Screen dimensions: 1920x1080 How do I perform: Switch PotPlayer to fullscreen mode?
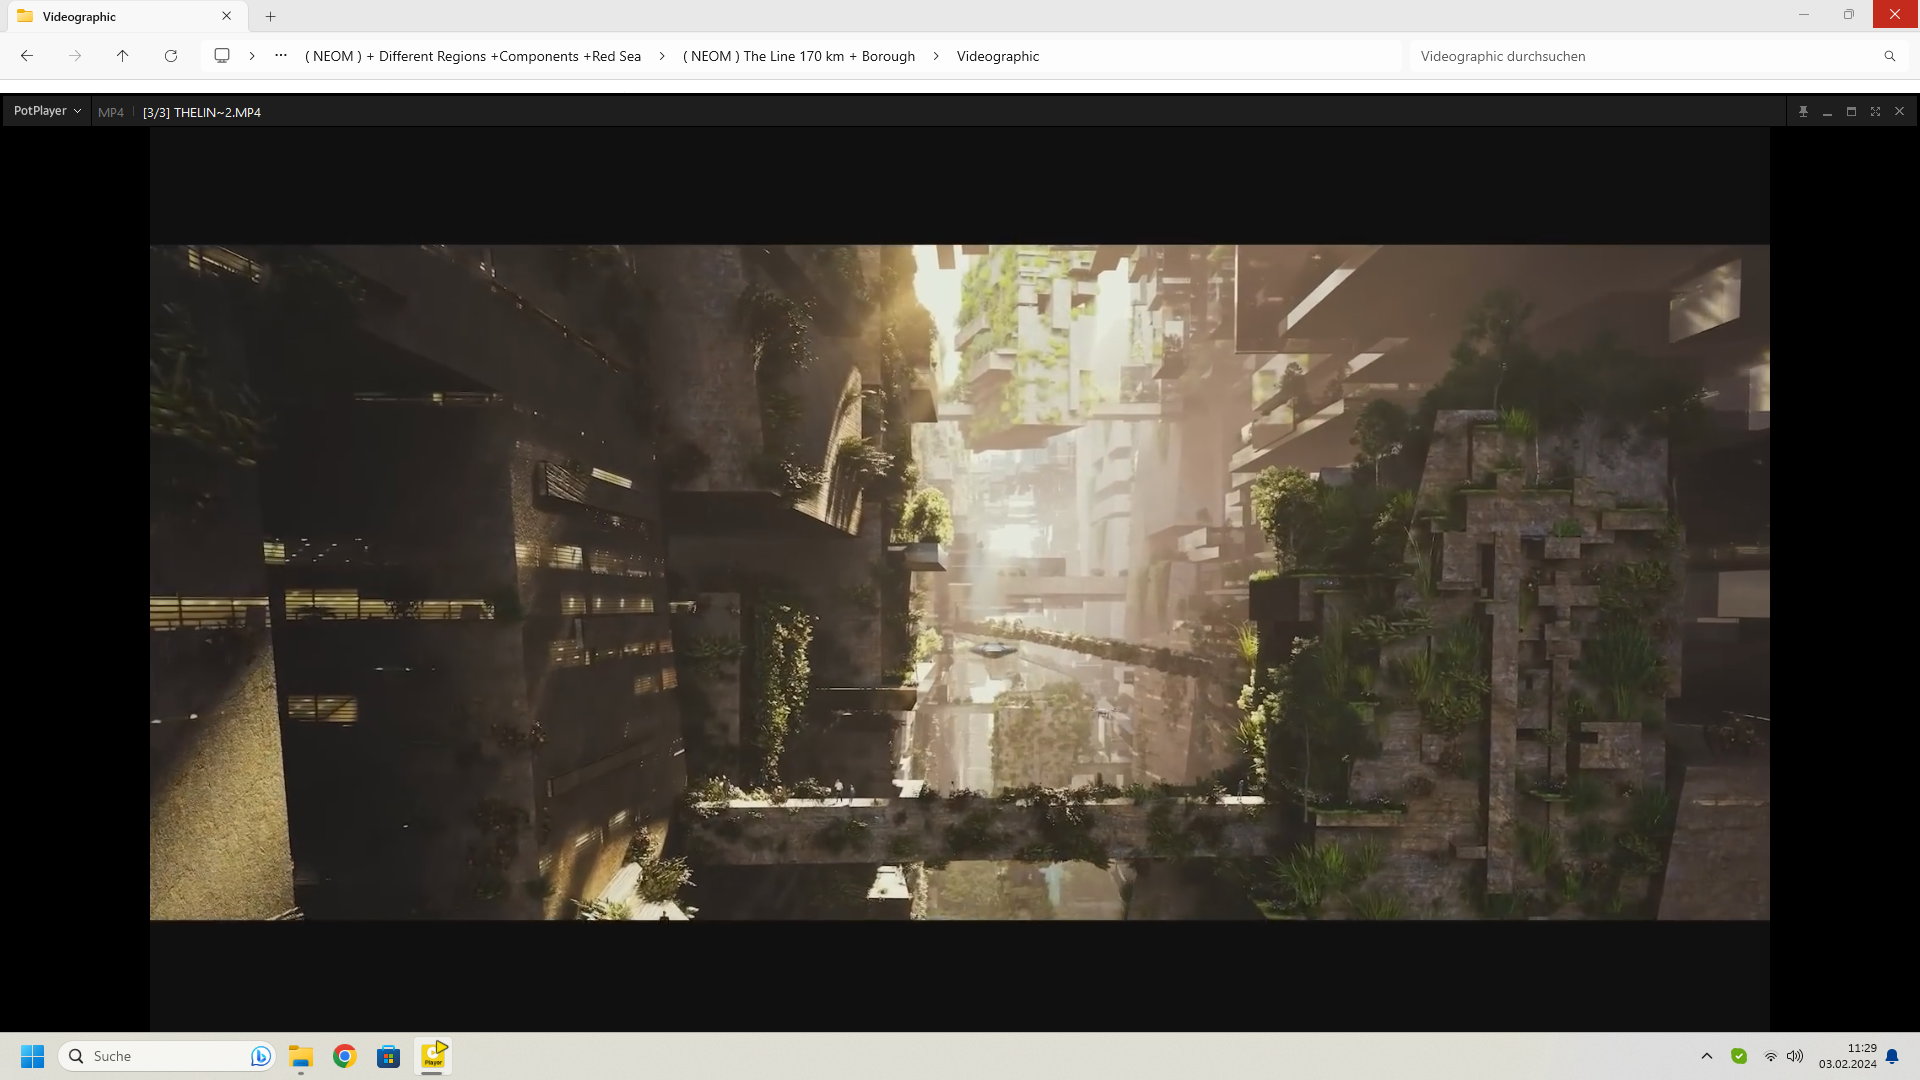tap(1875, 112)
